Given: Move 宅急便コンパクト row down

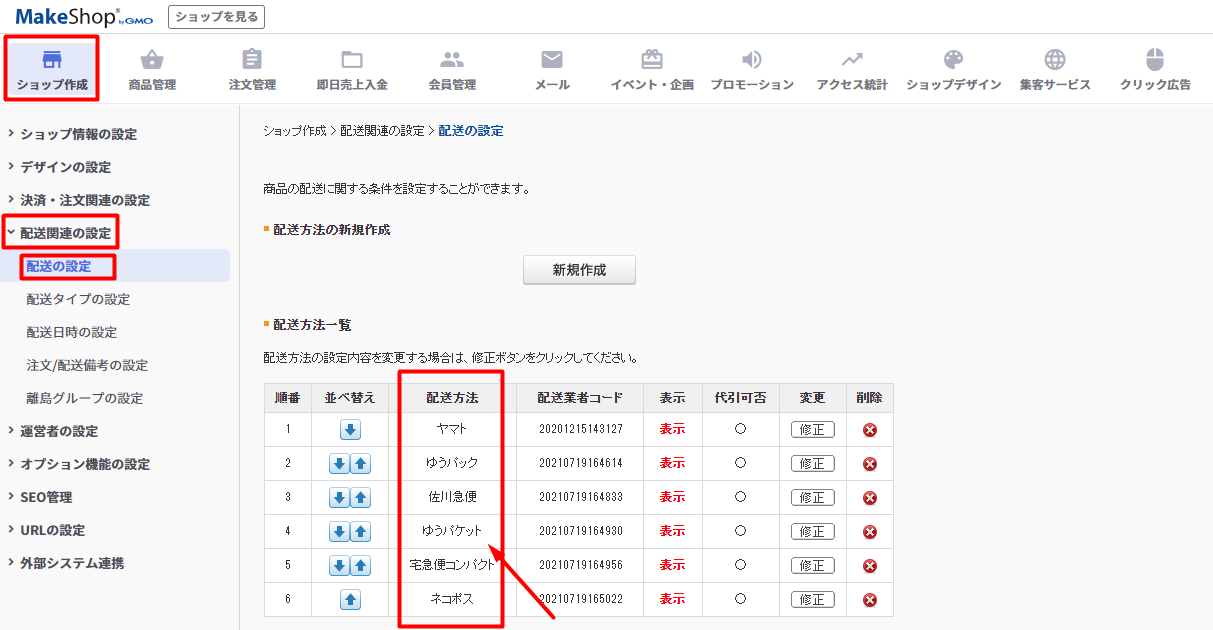Looking at the screenshot, I should (339, 565).
